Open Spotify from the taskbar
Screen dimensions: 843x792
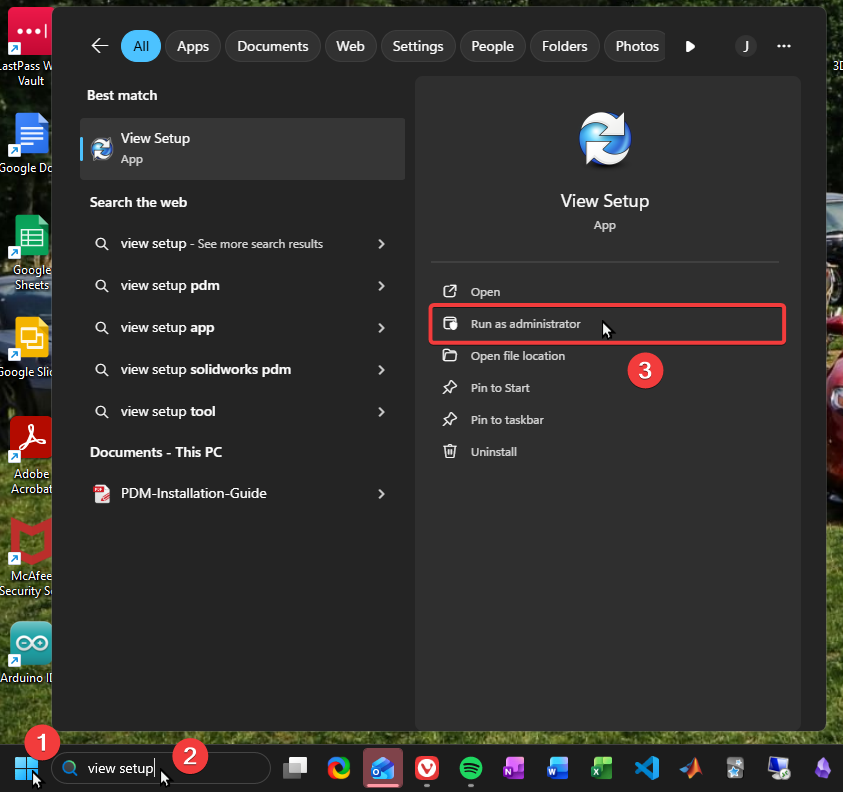pos(470,768)
